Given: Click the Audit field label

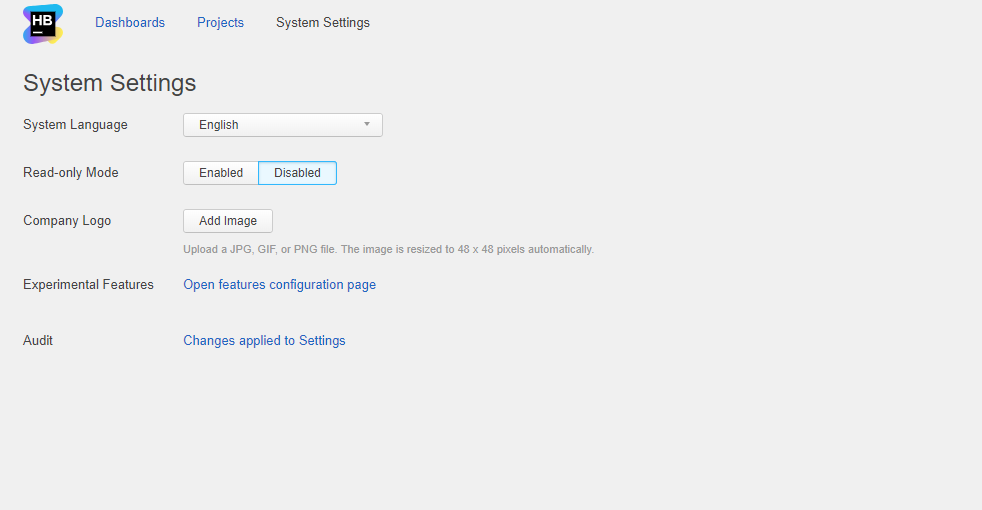Looking at the screenshot, I should coord(38,341).
